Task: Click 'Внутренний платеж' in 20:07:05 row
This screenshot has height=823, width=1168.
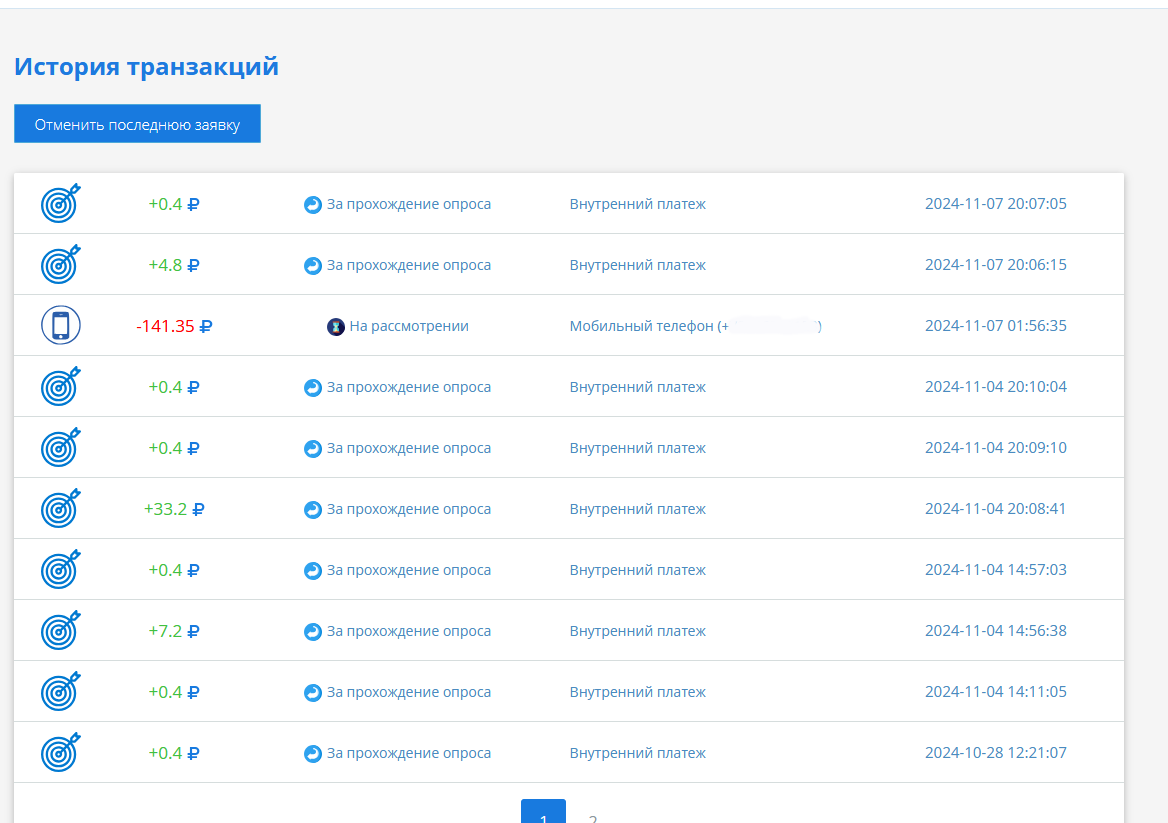Action: point(638,204)
